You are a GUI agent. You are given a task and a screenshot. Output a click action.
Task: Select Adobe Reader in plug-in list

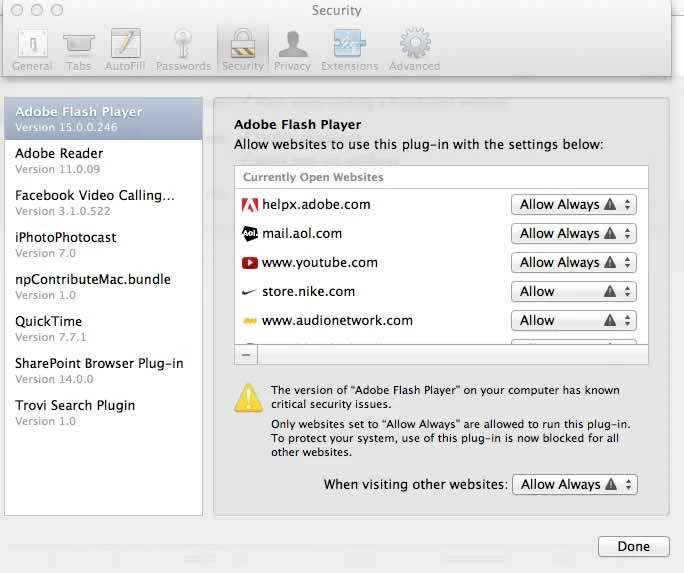pos(103,161)
